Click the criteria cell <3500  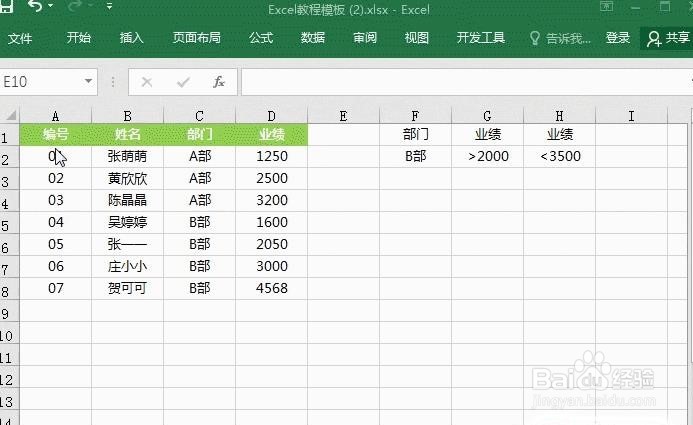[x=560, y=156]
